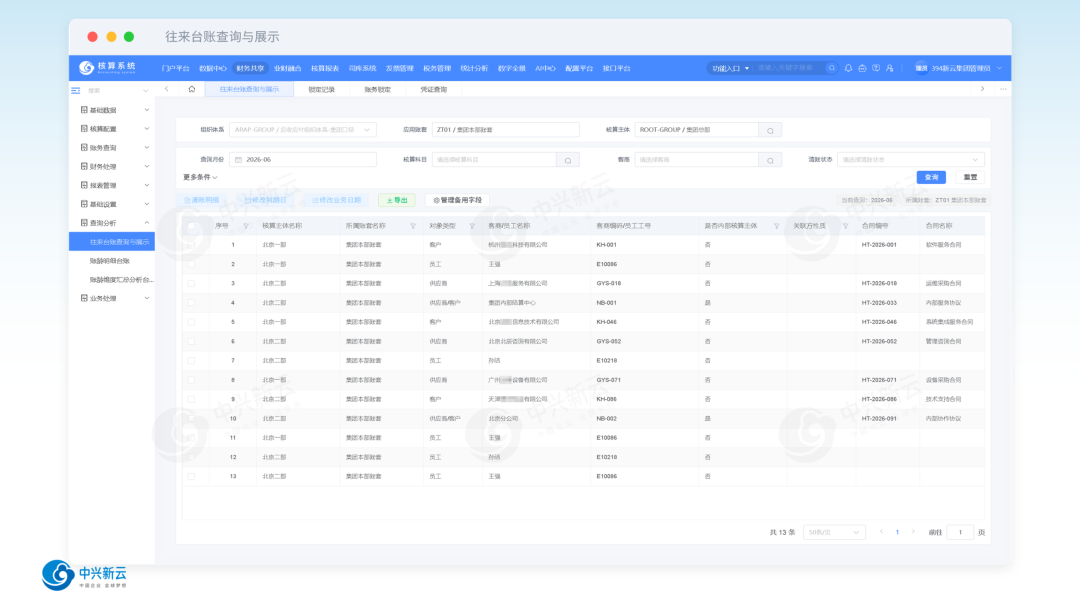Click the 管理备用字段 button
Screen dimensions: 1080x608
point(457,200)
